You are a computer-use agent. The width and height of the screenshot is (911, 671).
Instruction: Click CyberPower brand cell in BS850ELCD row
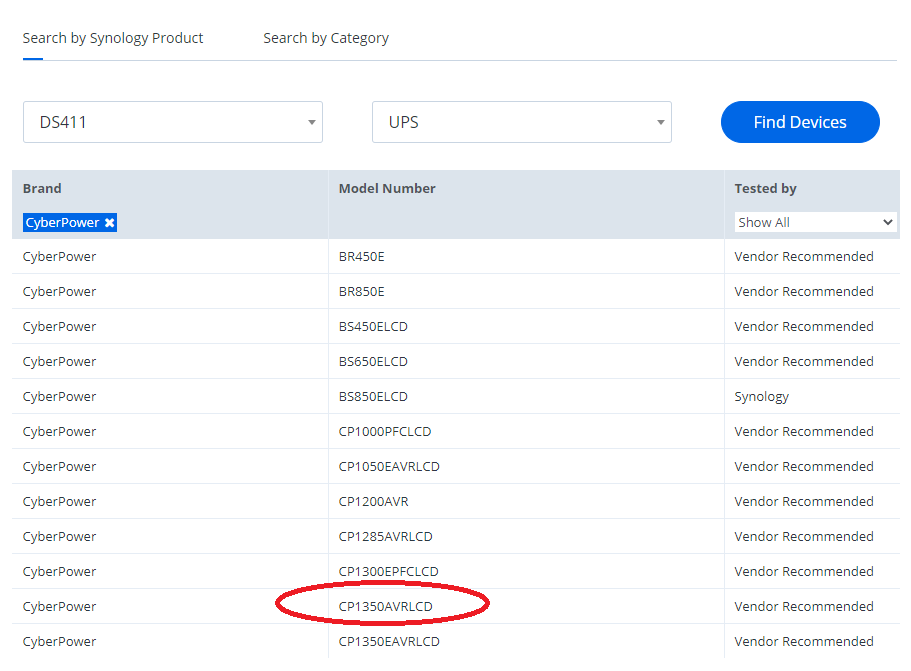point(59,396)
